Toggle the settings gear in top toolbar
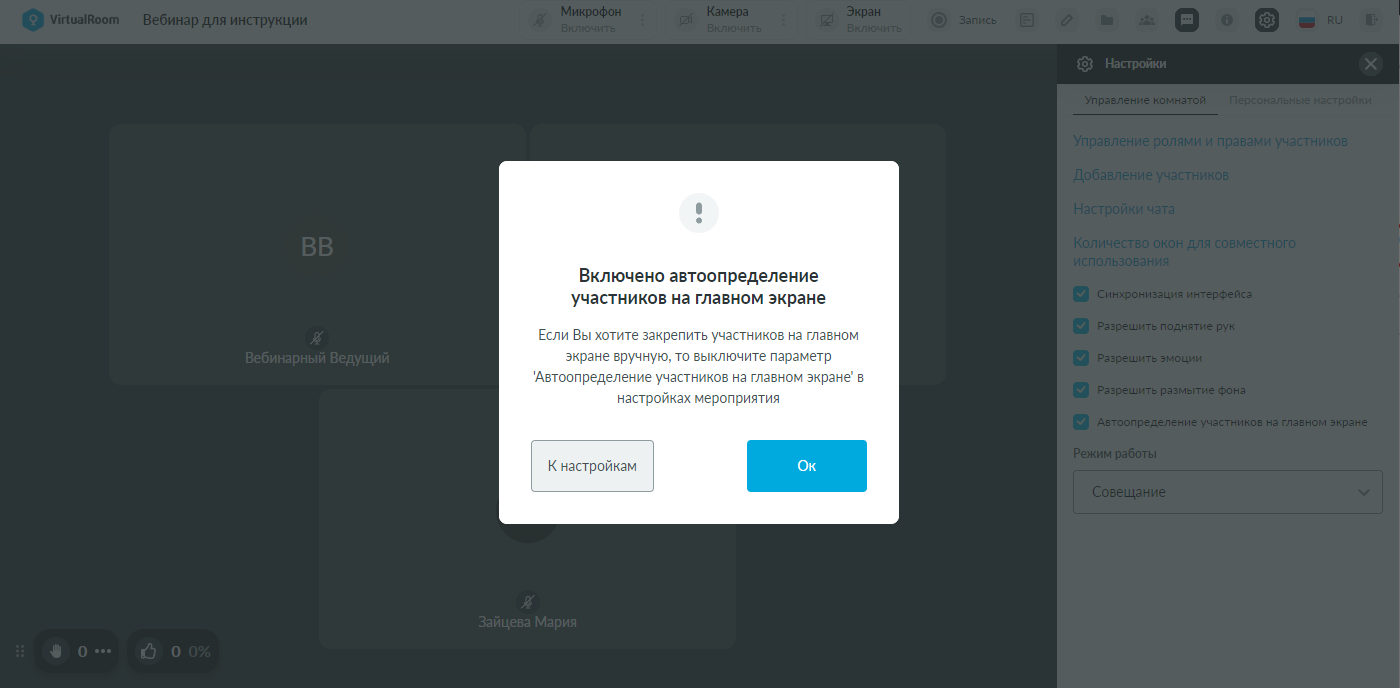Screen dimensions: 1400x688 1267,20
